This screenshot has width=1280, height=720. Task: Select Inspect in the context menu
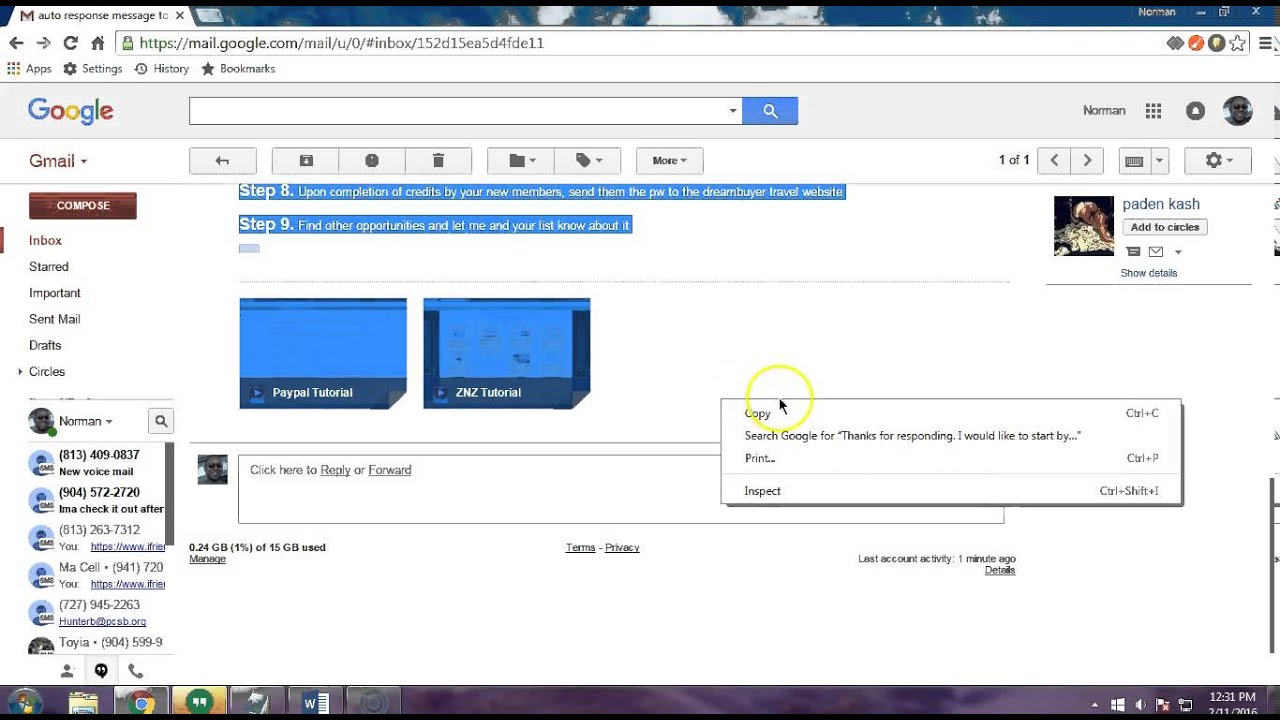pos(951,491)
